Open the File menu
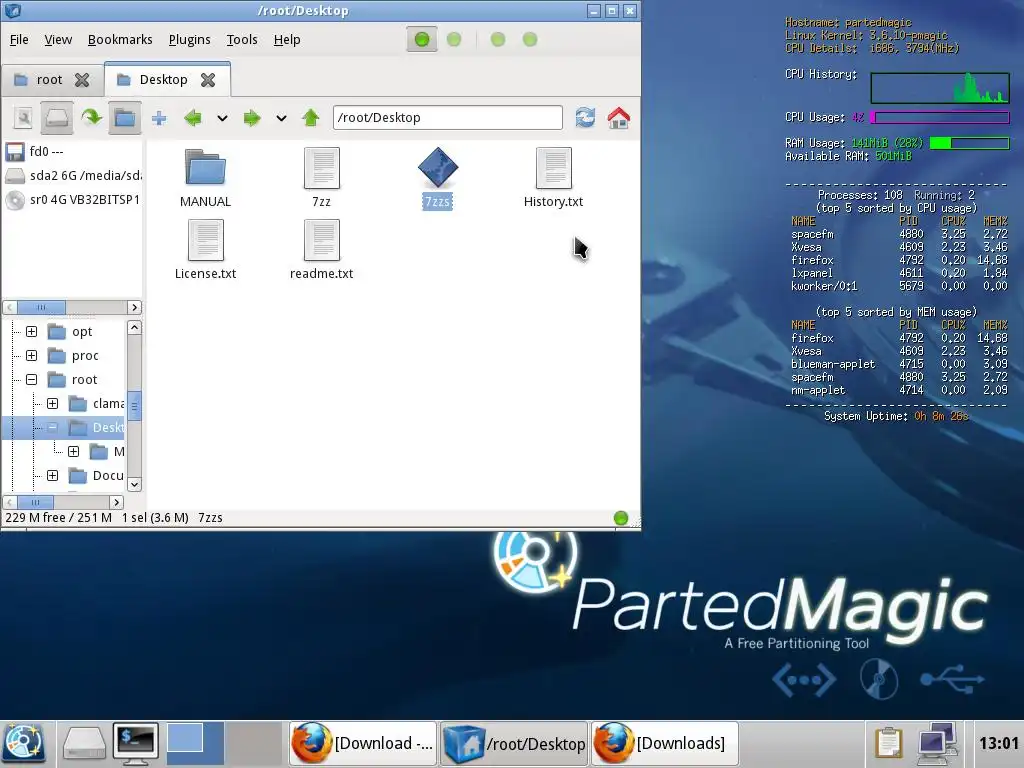Viewport: 1024px width, 768px height. pyautogui.click(x=19, y=40)
